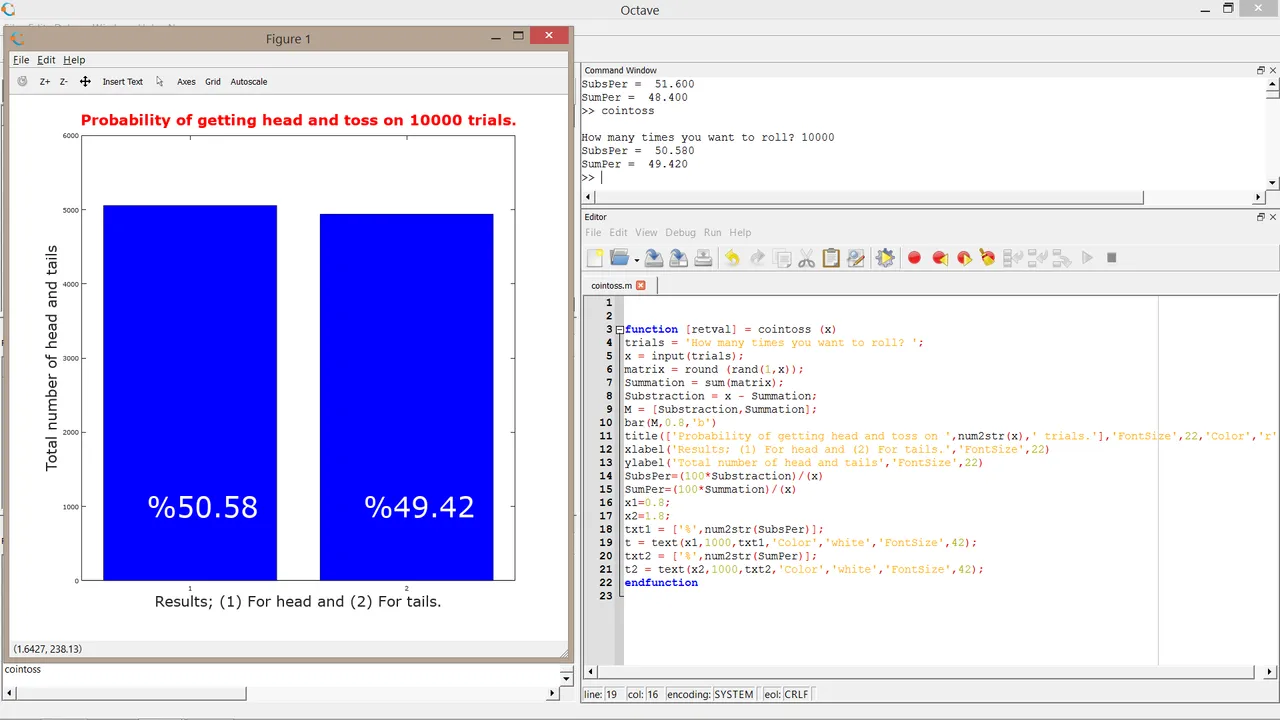This screenshot has width=1280, height=720.
Task: Open a file with the folder icon
Action: pyautogui.click(x=619, y=258)
